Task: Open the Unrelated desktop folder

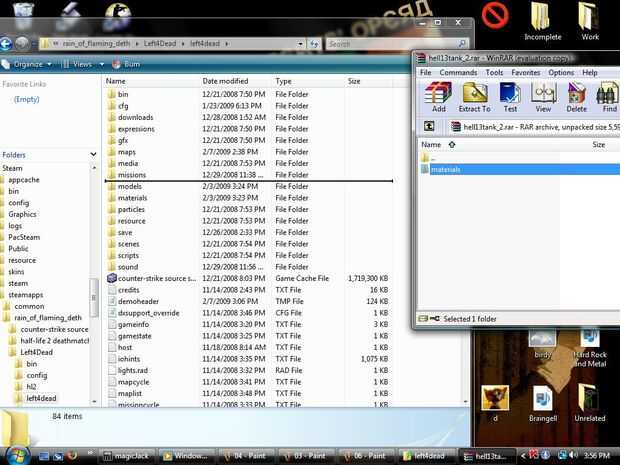Action: click(590, 403)
